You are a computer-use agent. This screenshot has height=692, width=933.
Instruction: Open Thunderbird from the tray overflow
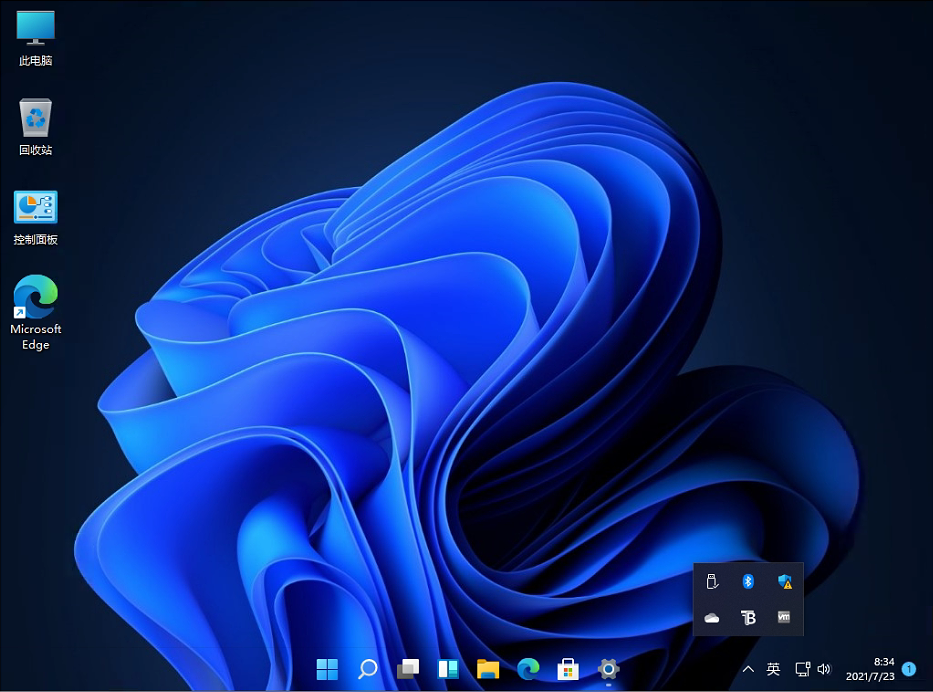click(x=749, y=618)
